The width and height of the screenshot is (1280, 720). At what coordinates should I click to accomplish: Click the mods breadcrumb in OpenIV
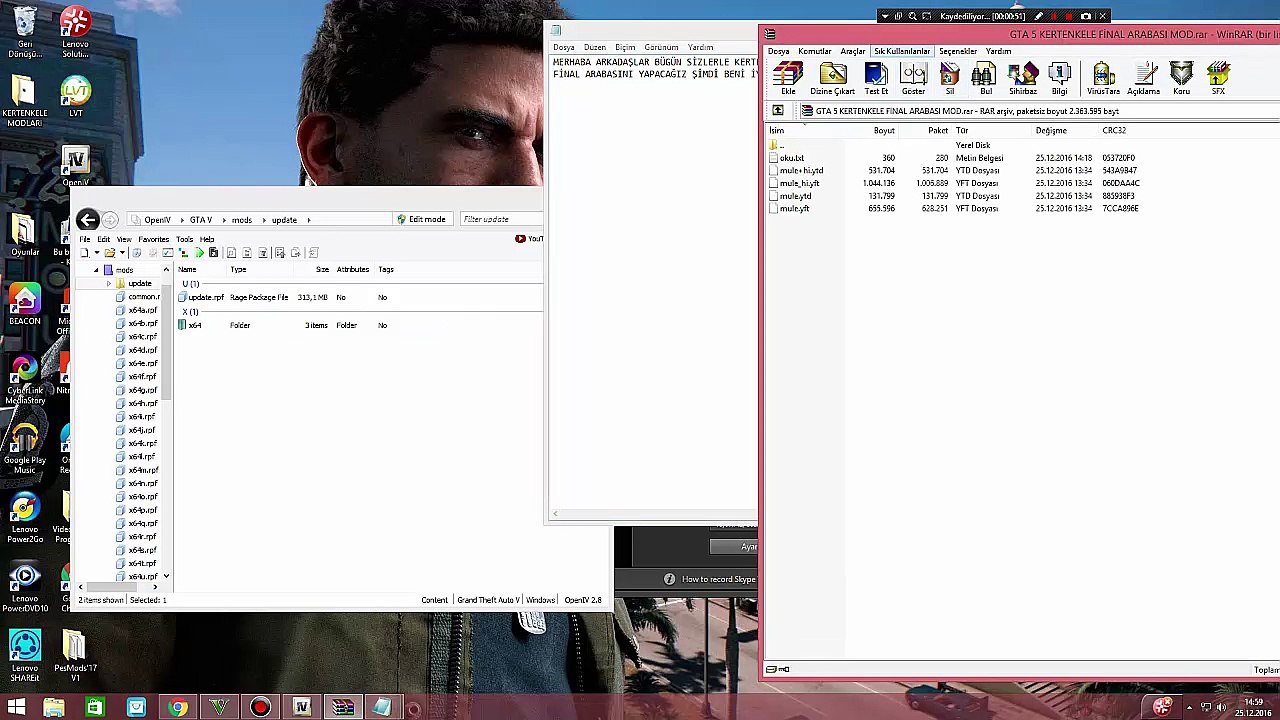tap(242, 220)
